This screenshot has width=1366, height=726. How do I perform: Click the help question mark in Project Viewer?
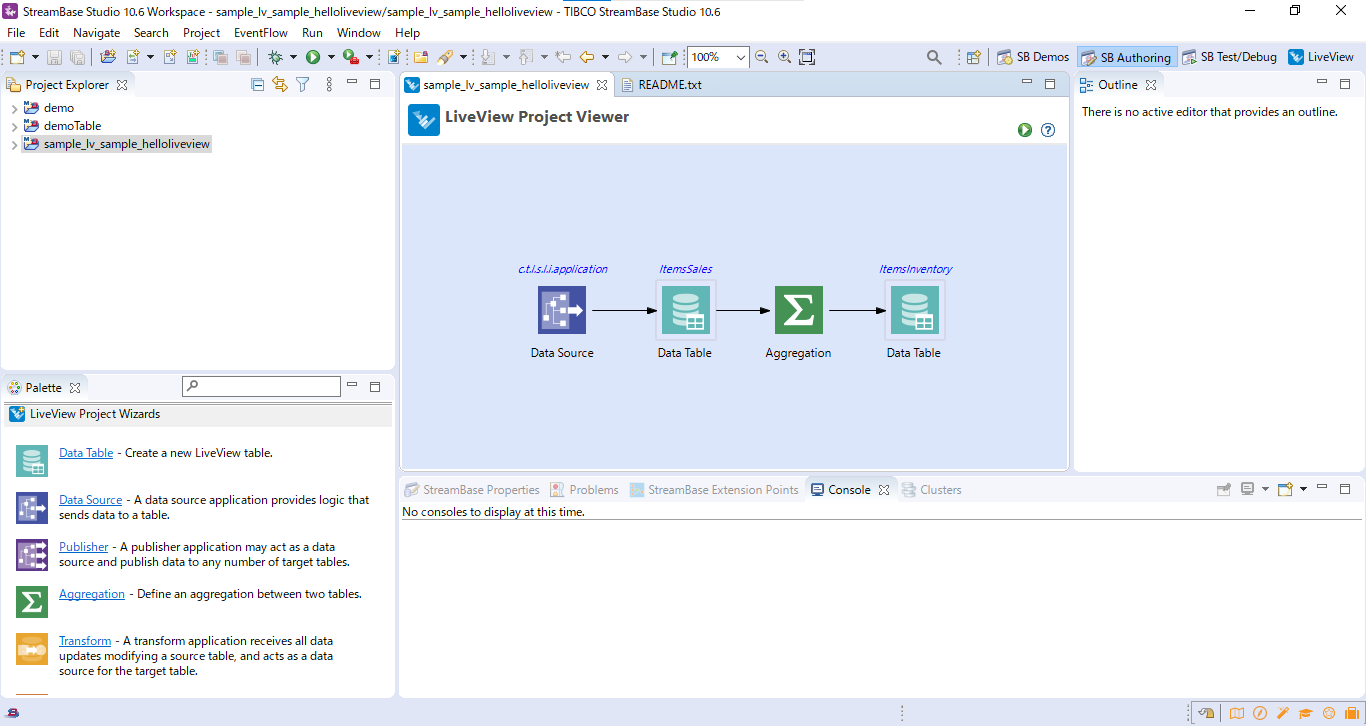click(x=1048, y=130)
